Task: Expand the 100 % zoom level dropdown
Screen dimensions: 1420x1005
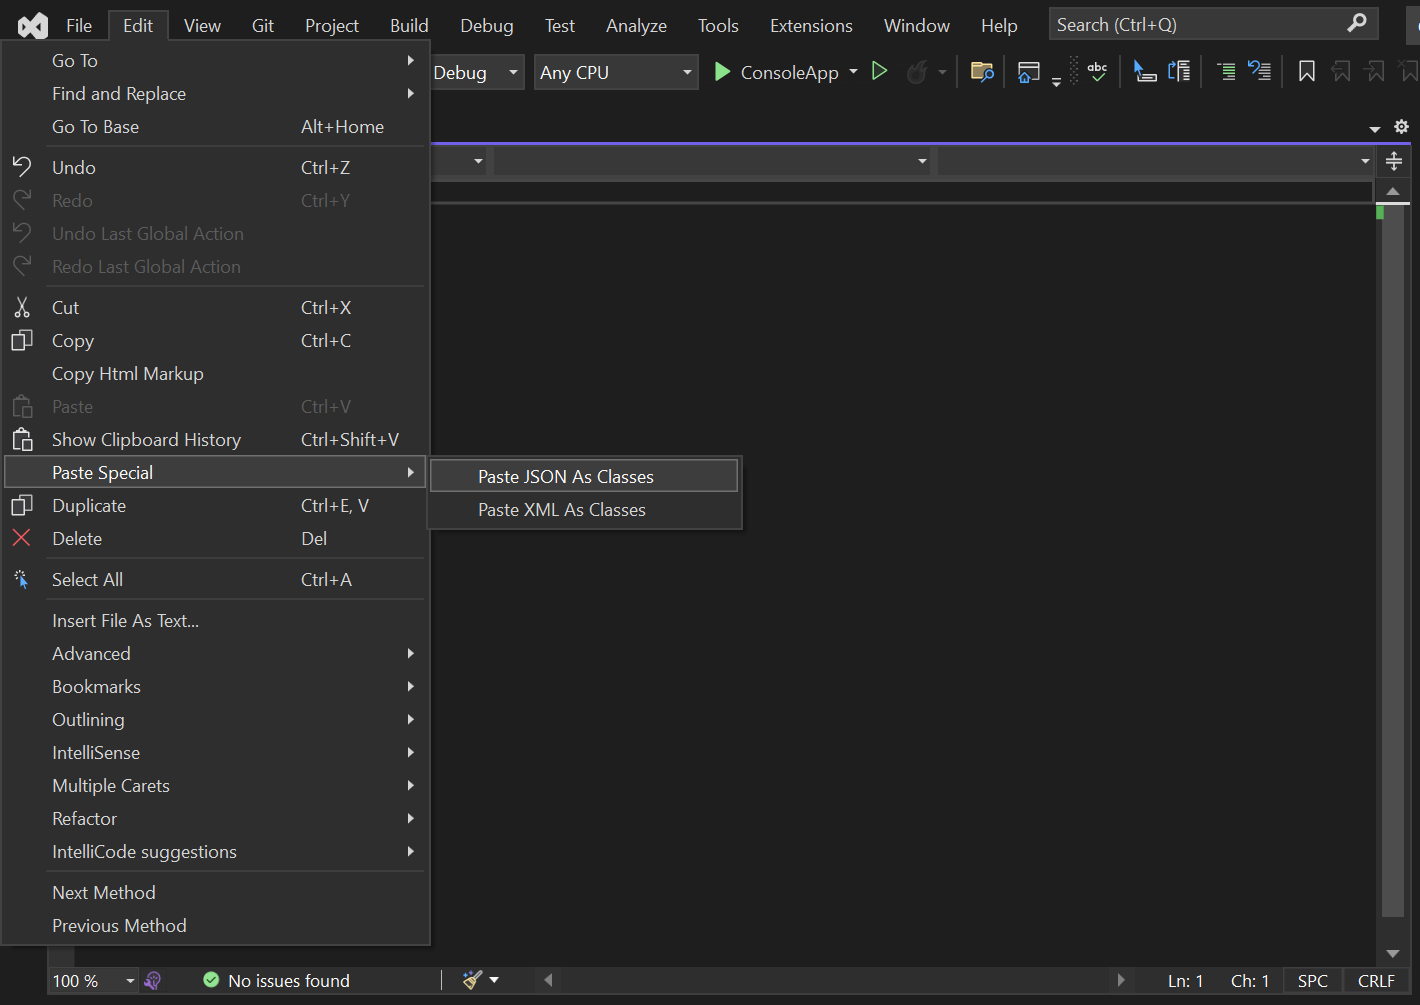Action: coord(130,981)
